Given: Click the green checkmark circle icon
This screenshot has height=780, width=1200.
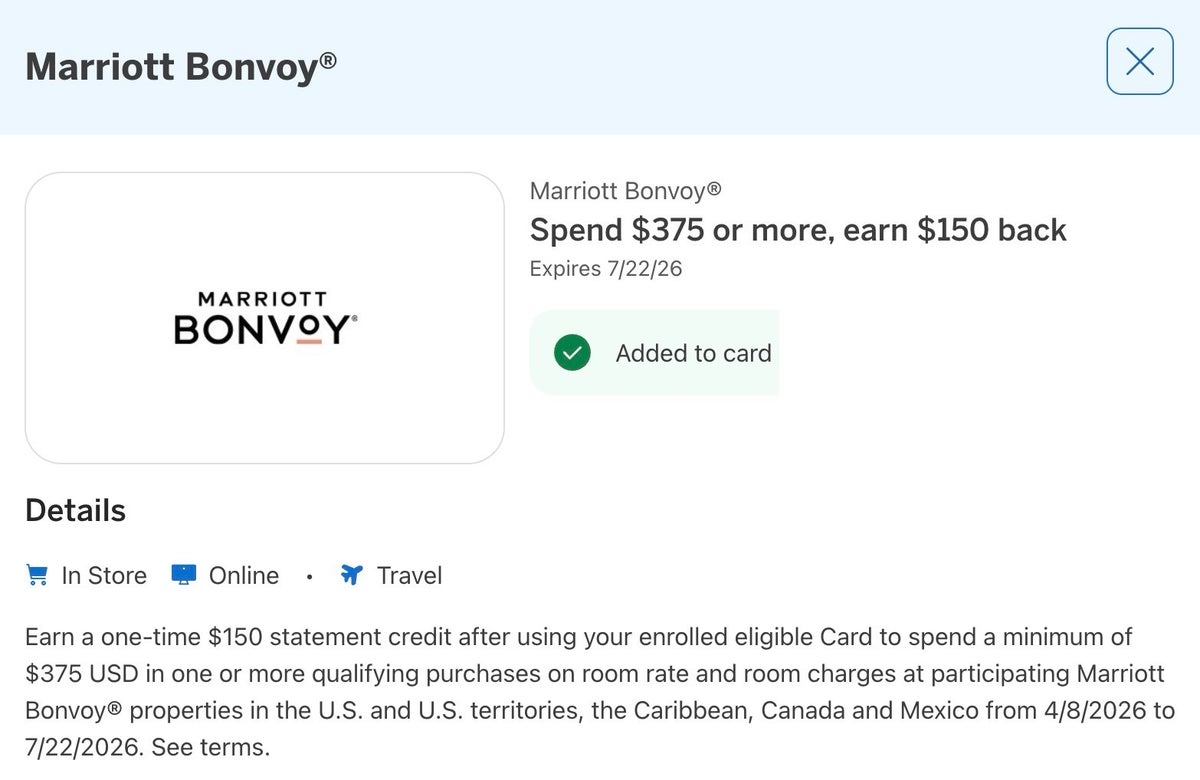Looking at the screenshot, I should 571,352.
